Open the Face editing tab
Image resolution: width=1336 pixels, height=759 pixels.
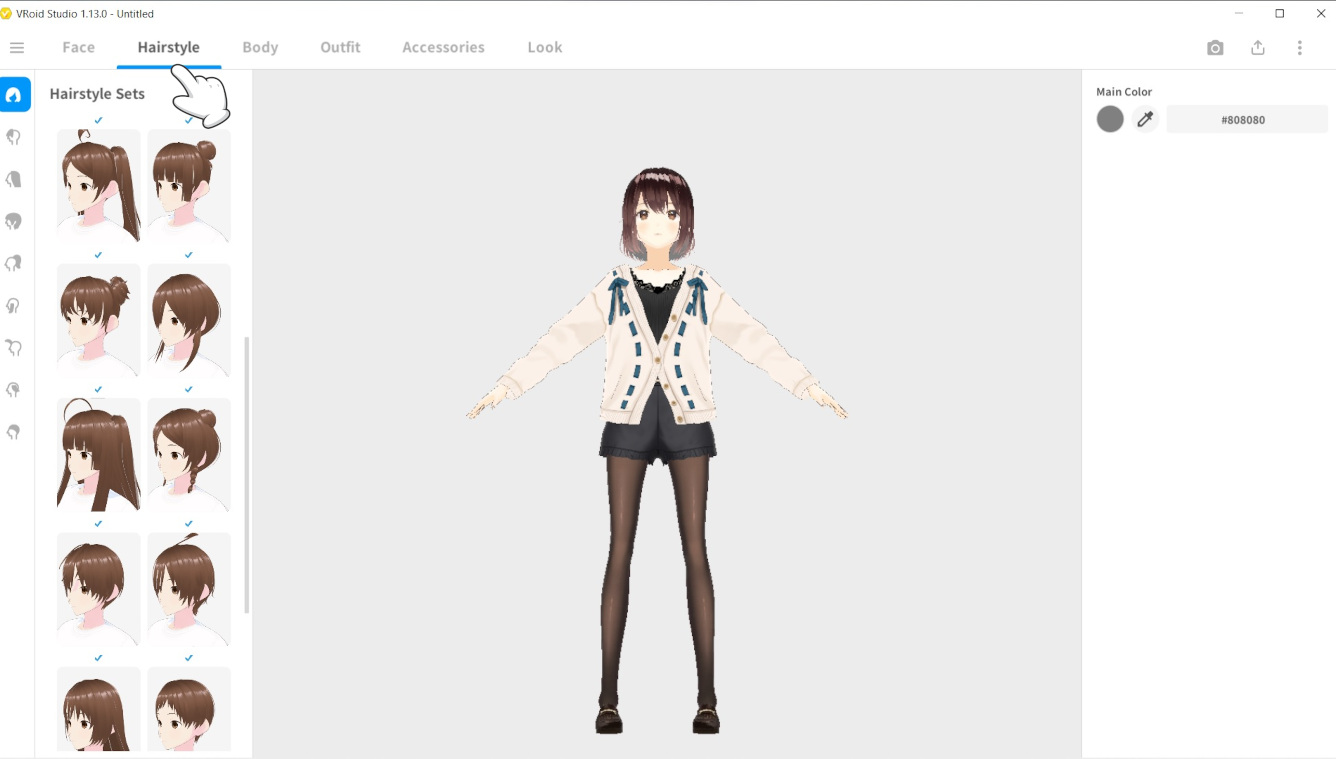[78, 47]
